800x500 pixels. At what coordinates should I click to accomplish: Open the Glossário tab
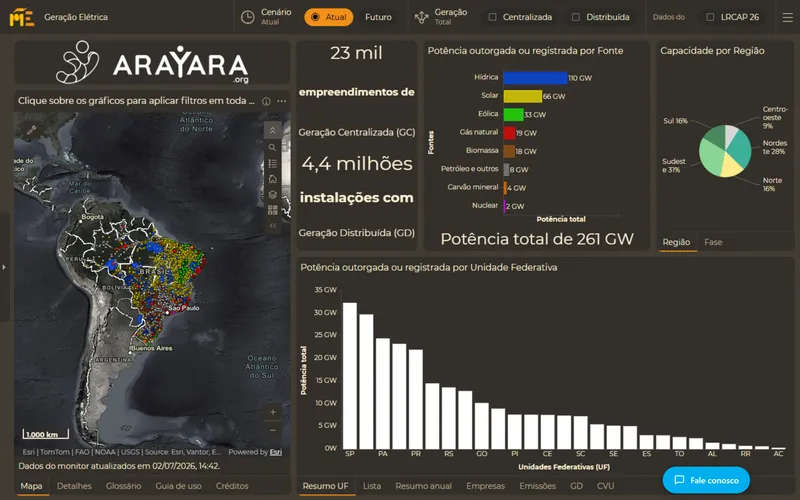(123, 486)
